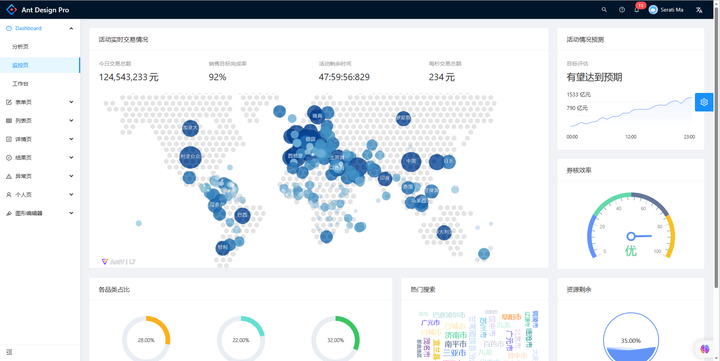Open the notification bell with badge 11

click(x=637, y=10)
